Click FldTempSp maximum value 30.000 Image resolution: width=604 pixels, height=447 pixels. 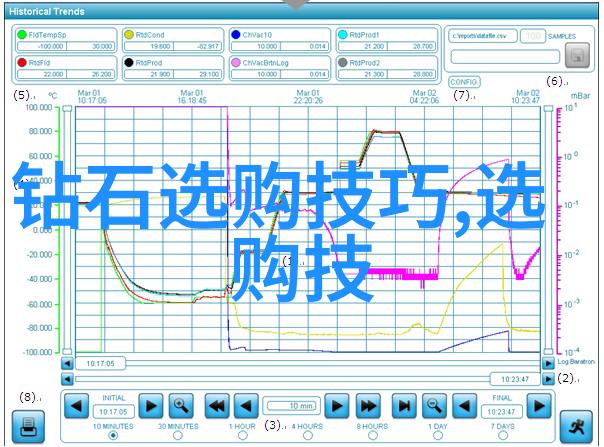point(91,46)
